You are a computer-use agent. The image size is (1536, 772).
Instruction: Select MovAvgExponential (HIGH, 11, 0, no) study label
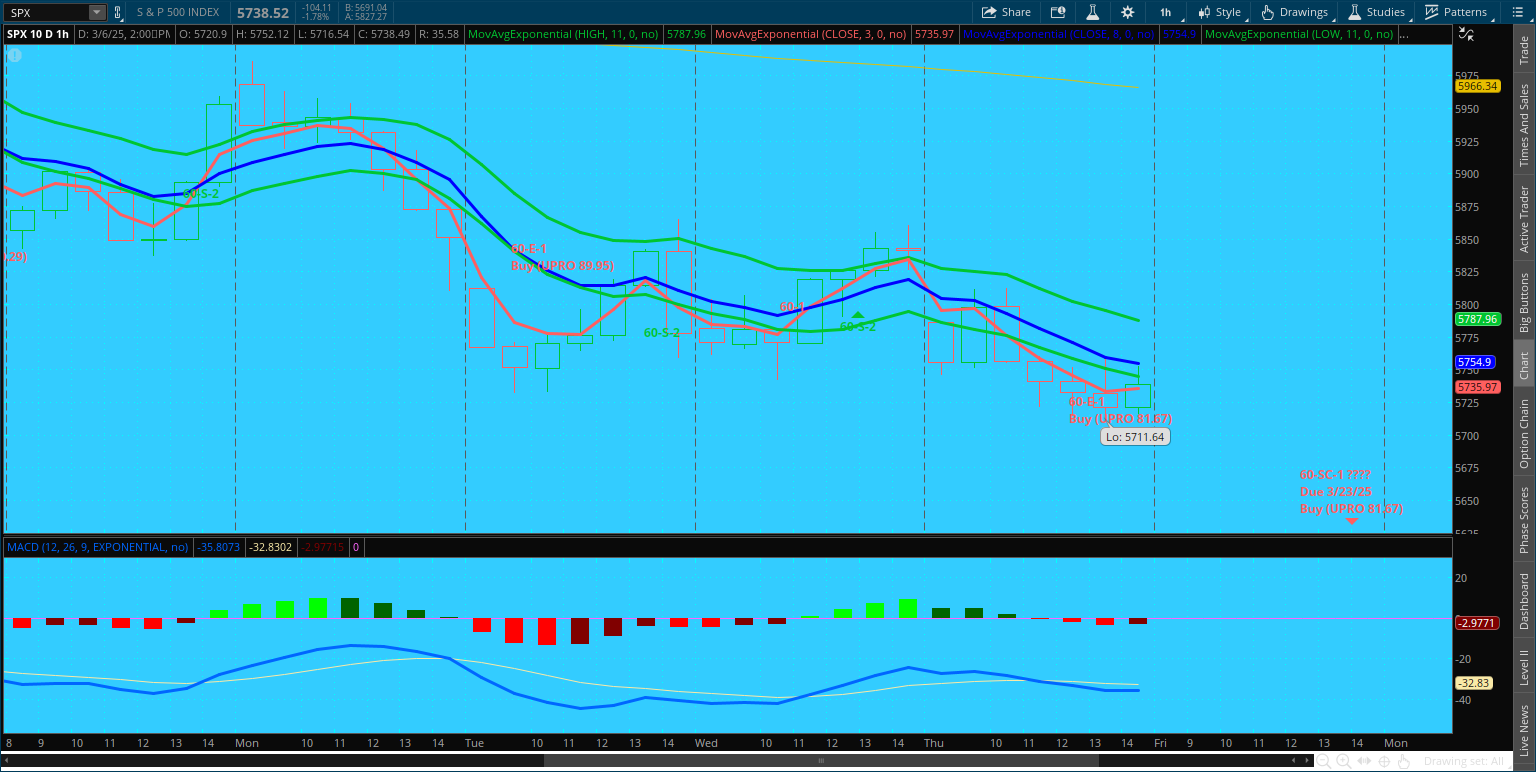(563, 34)
